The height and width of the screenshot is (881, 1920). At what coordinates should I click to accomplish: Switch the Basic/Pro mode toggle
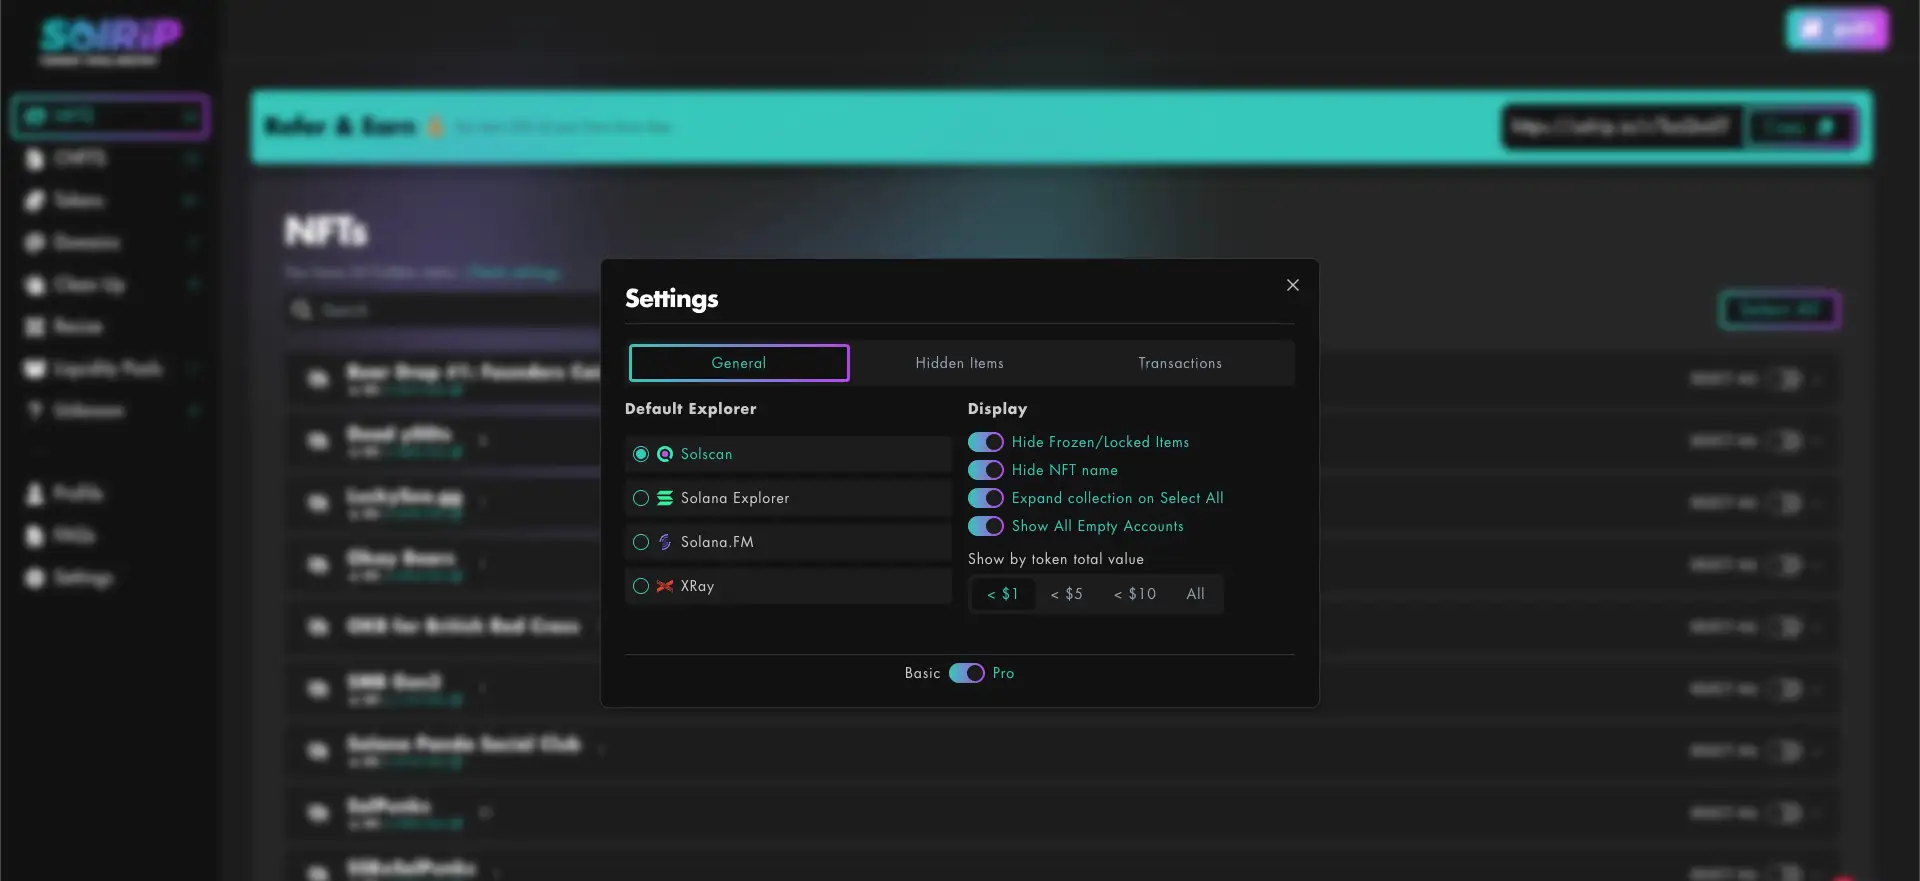pos(966,673)
